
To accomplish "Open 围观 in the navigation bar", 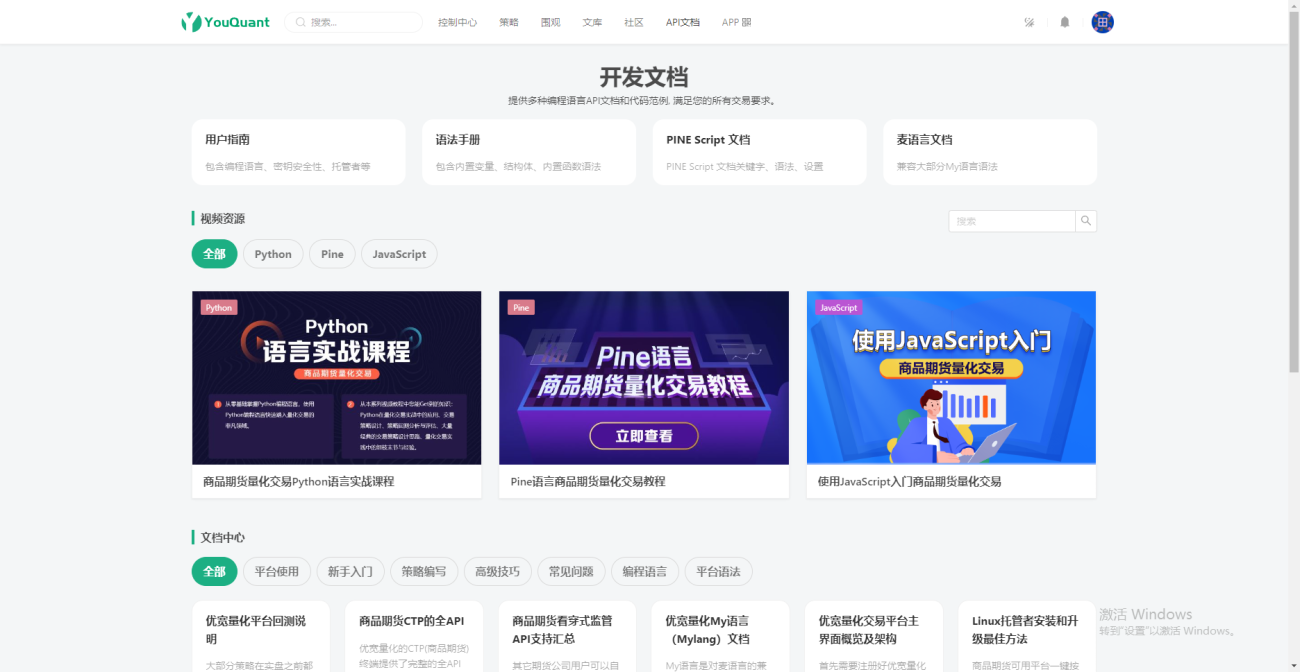I will [550, 22].
